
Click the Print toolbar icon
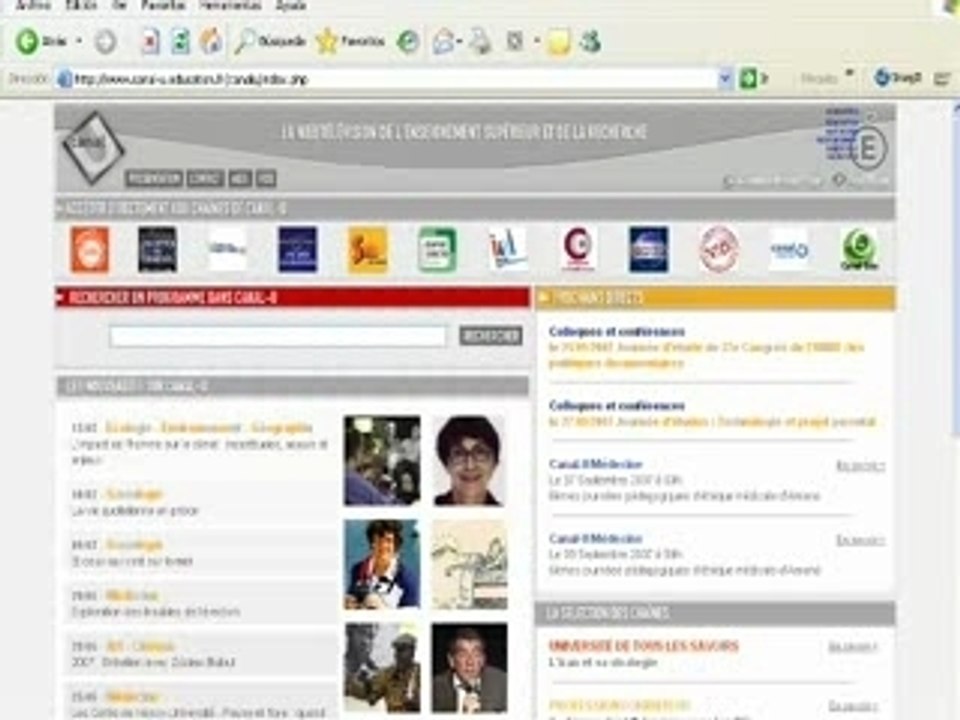481,42
